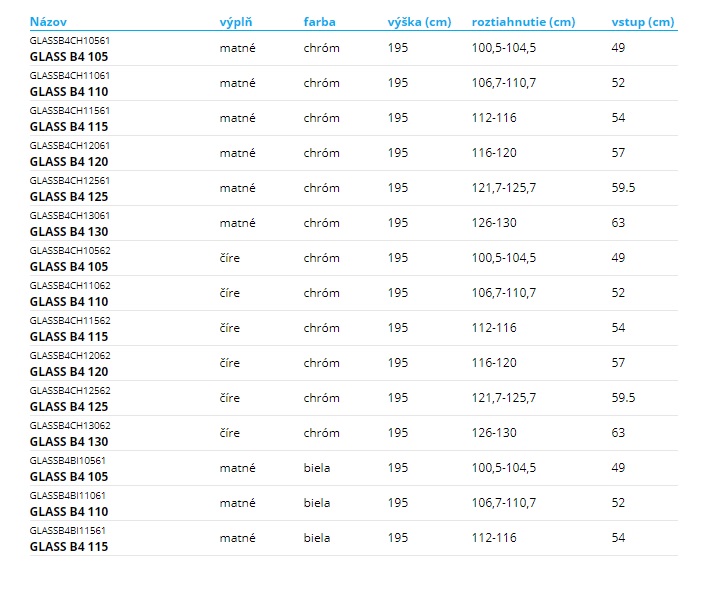
Task: Select product code GLASSB4CH10562
Action: point(70,251)
